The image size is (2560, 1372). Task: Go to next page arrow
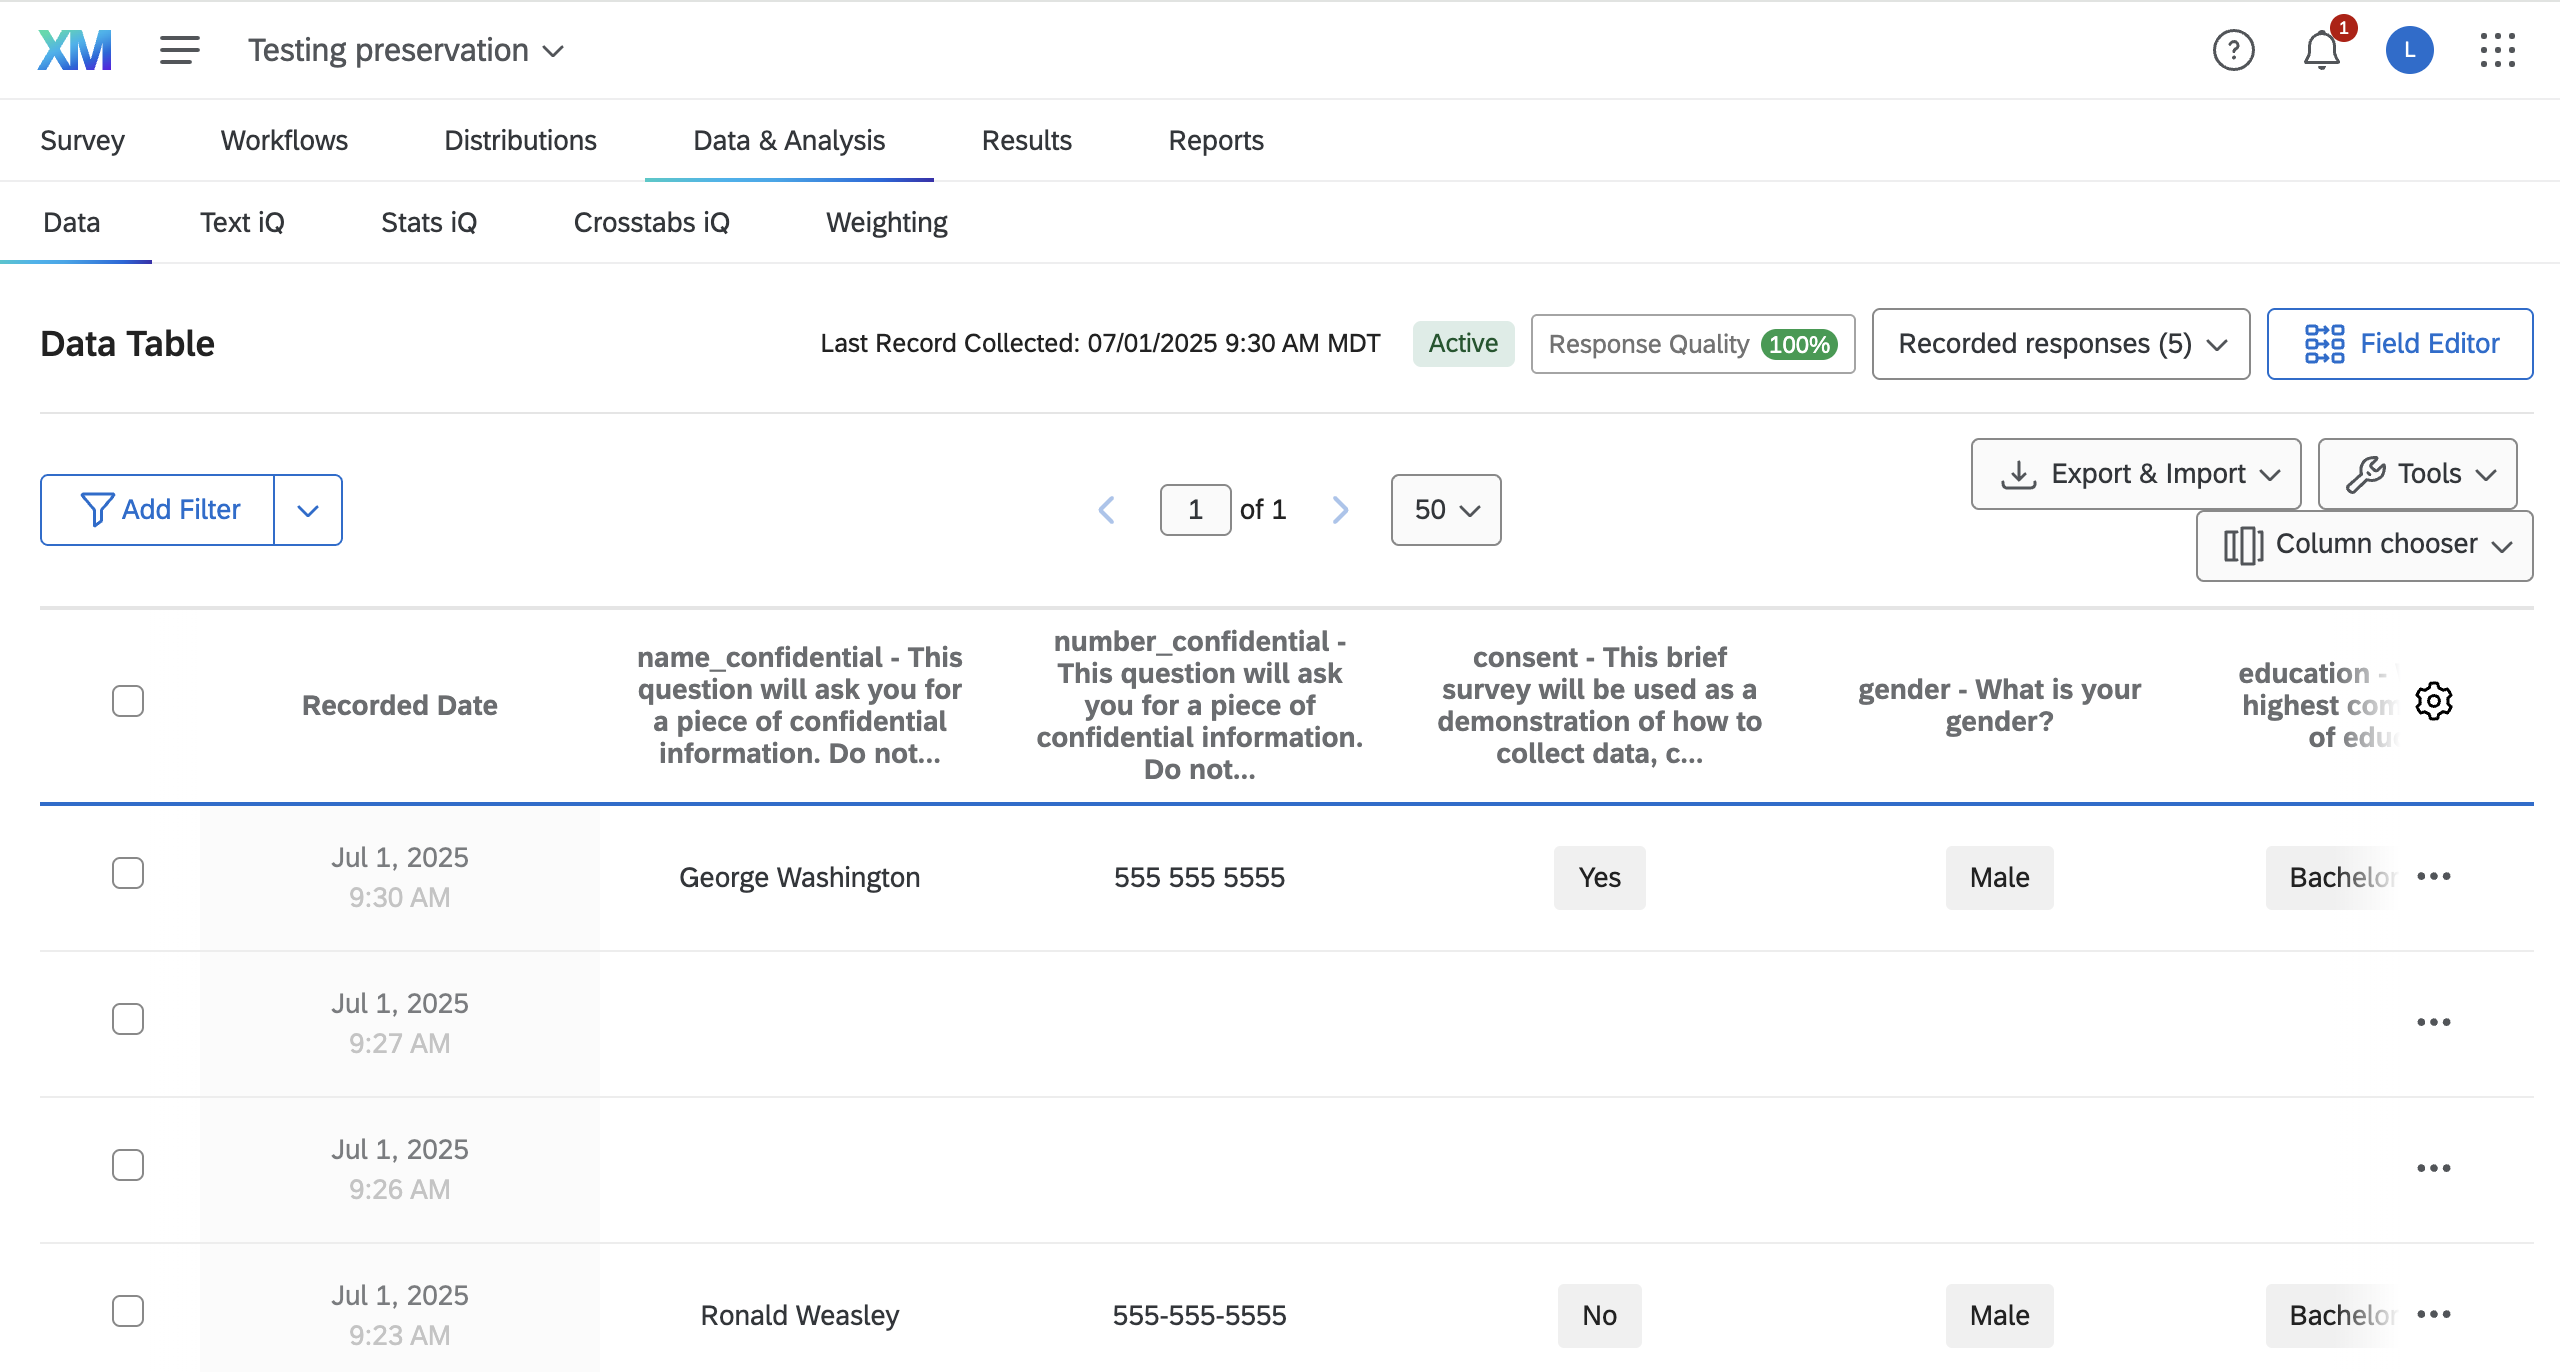click(x=1341, y=510)
